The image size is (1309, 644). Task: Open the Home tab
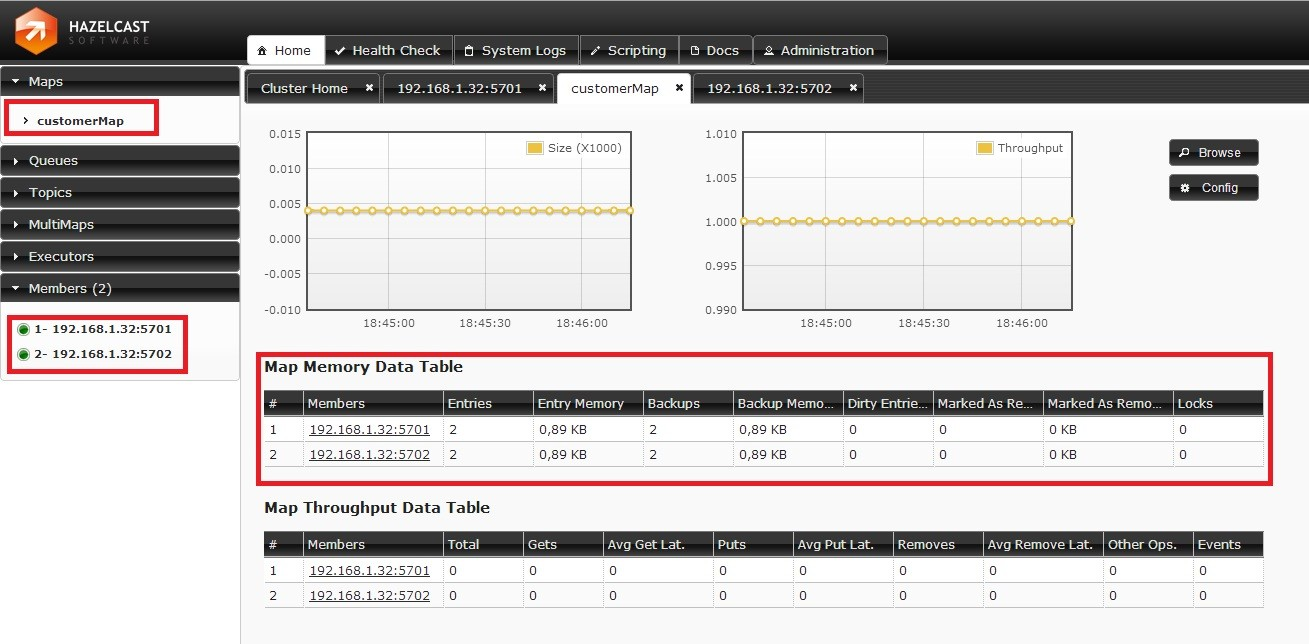coord(284,50)
